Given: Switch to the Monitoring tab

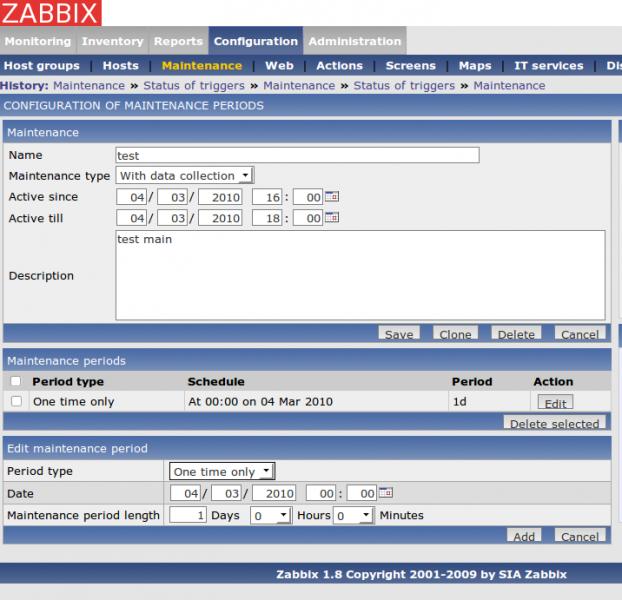Looking at the screenshot, I should pyautogui.click(x=38, y=42).
